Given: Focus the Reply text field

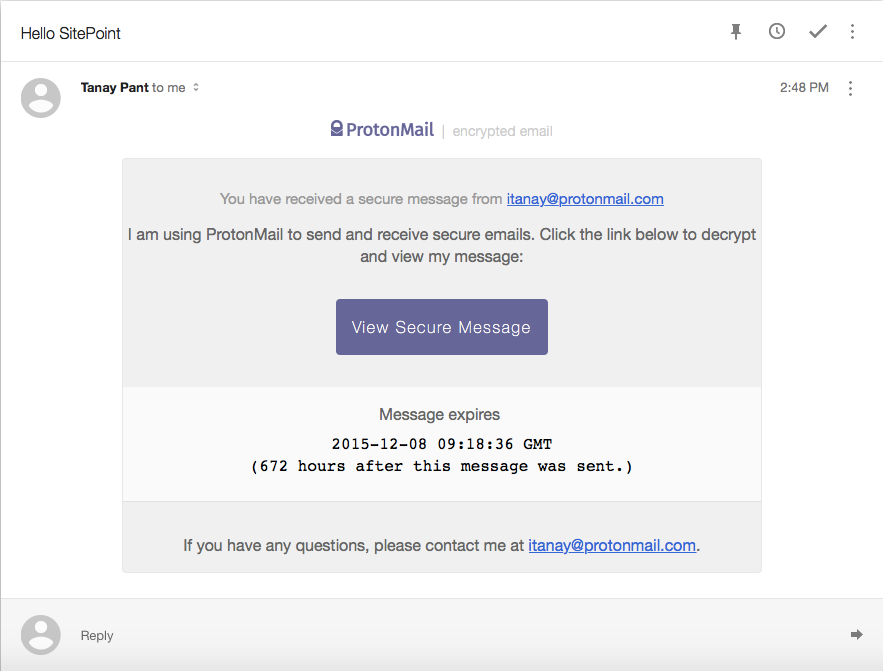Looking at the screenshot, I should click(x=400, y=636).
